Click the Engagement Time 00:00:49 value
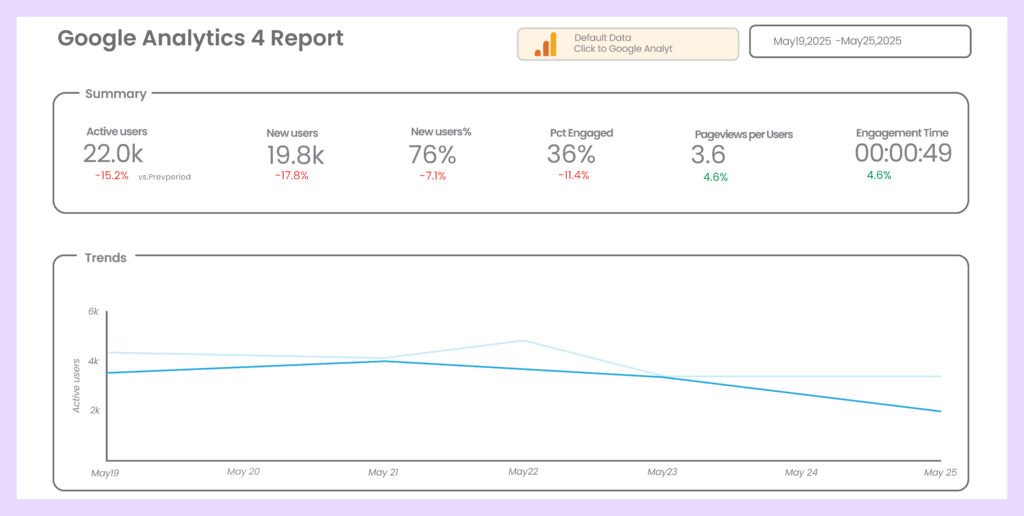Image resolution: width=1024 pixels, height=516 pixels. click(x=903, y=153)
